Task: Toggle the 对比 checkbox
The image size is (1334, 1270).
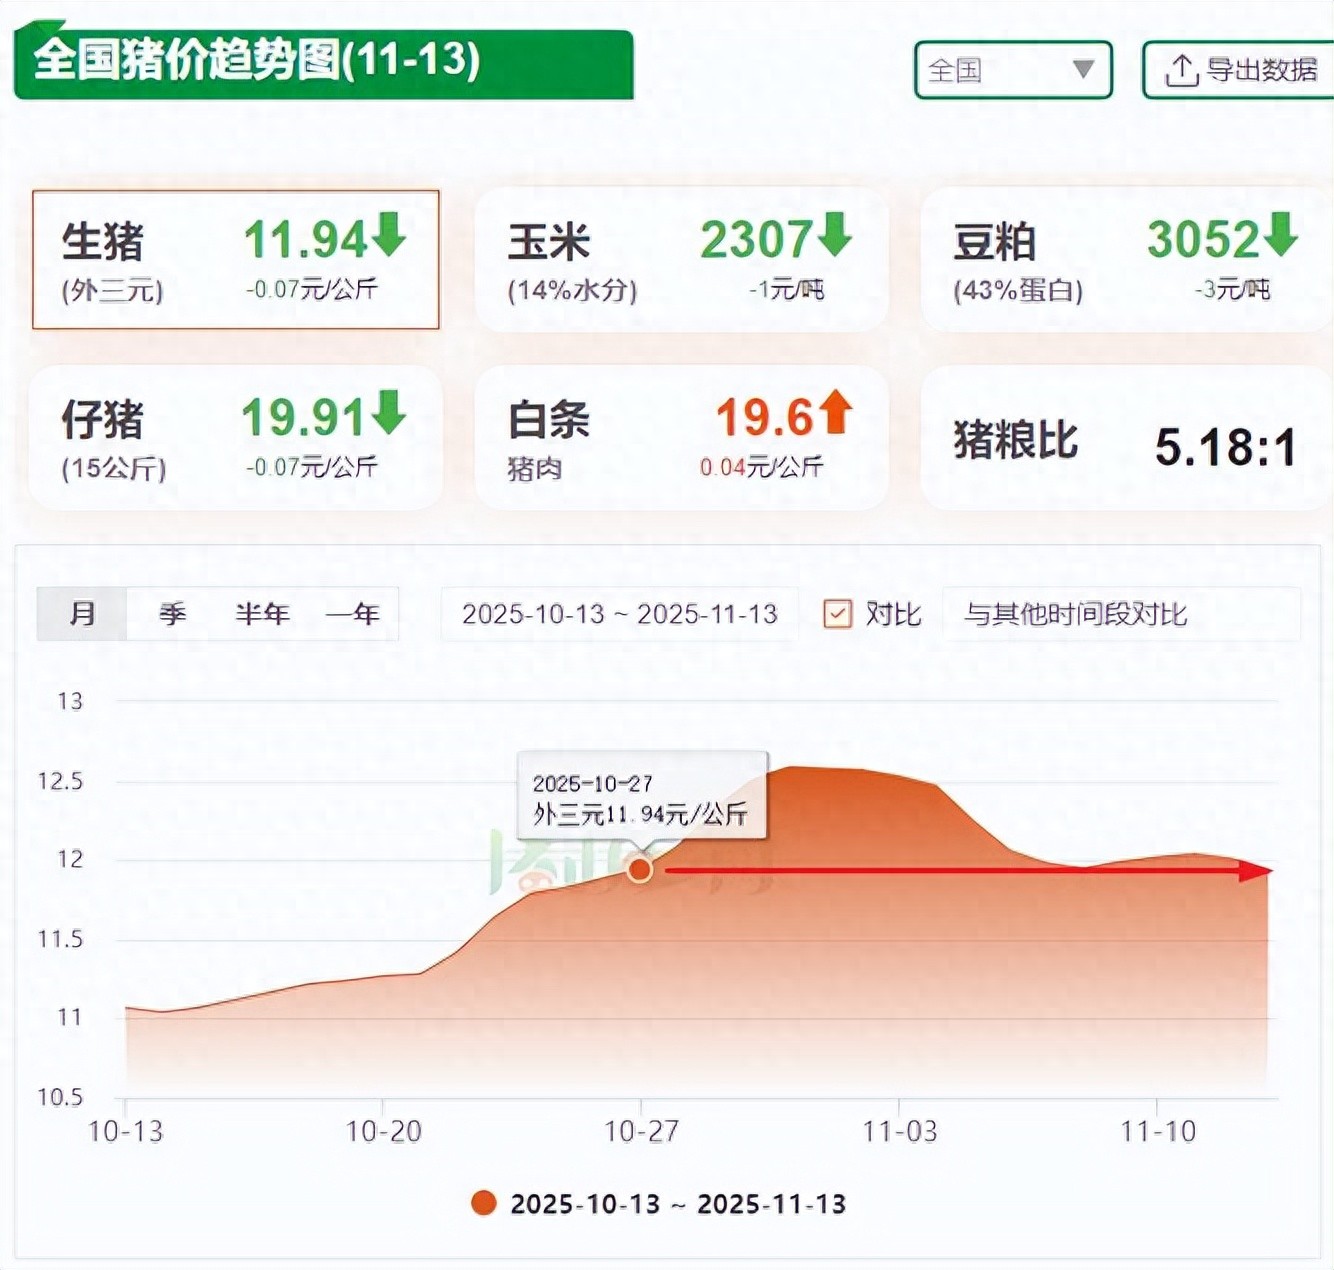Action: 837,613
